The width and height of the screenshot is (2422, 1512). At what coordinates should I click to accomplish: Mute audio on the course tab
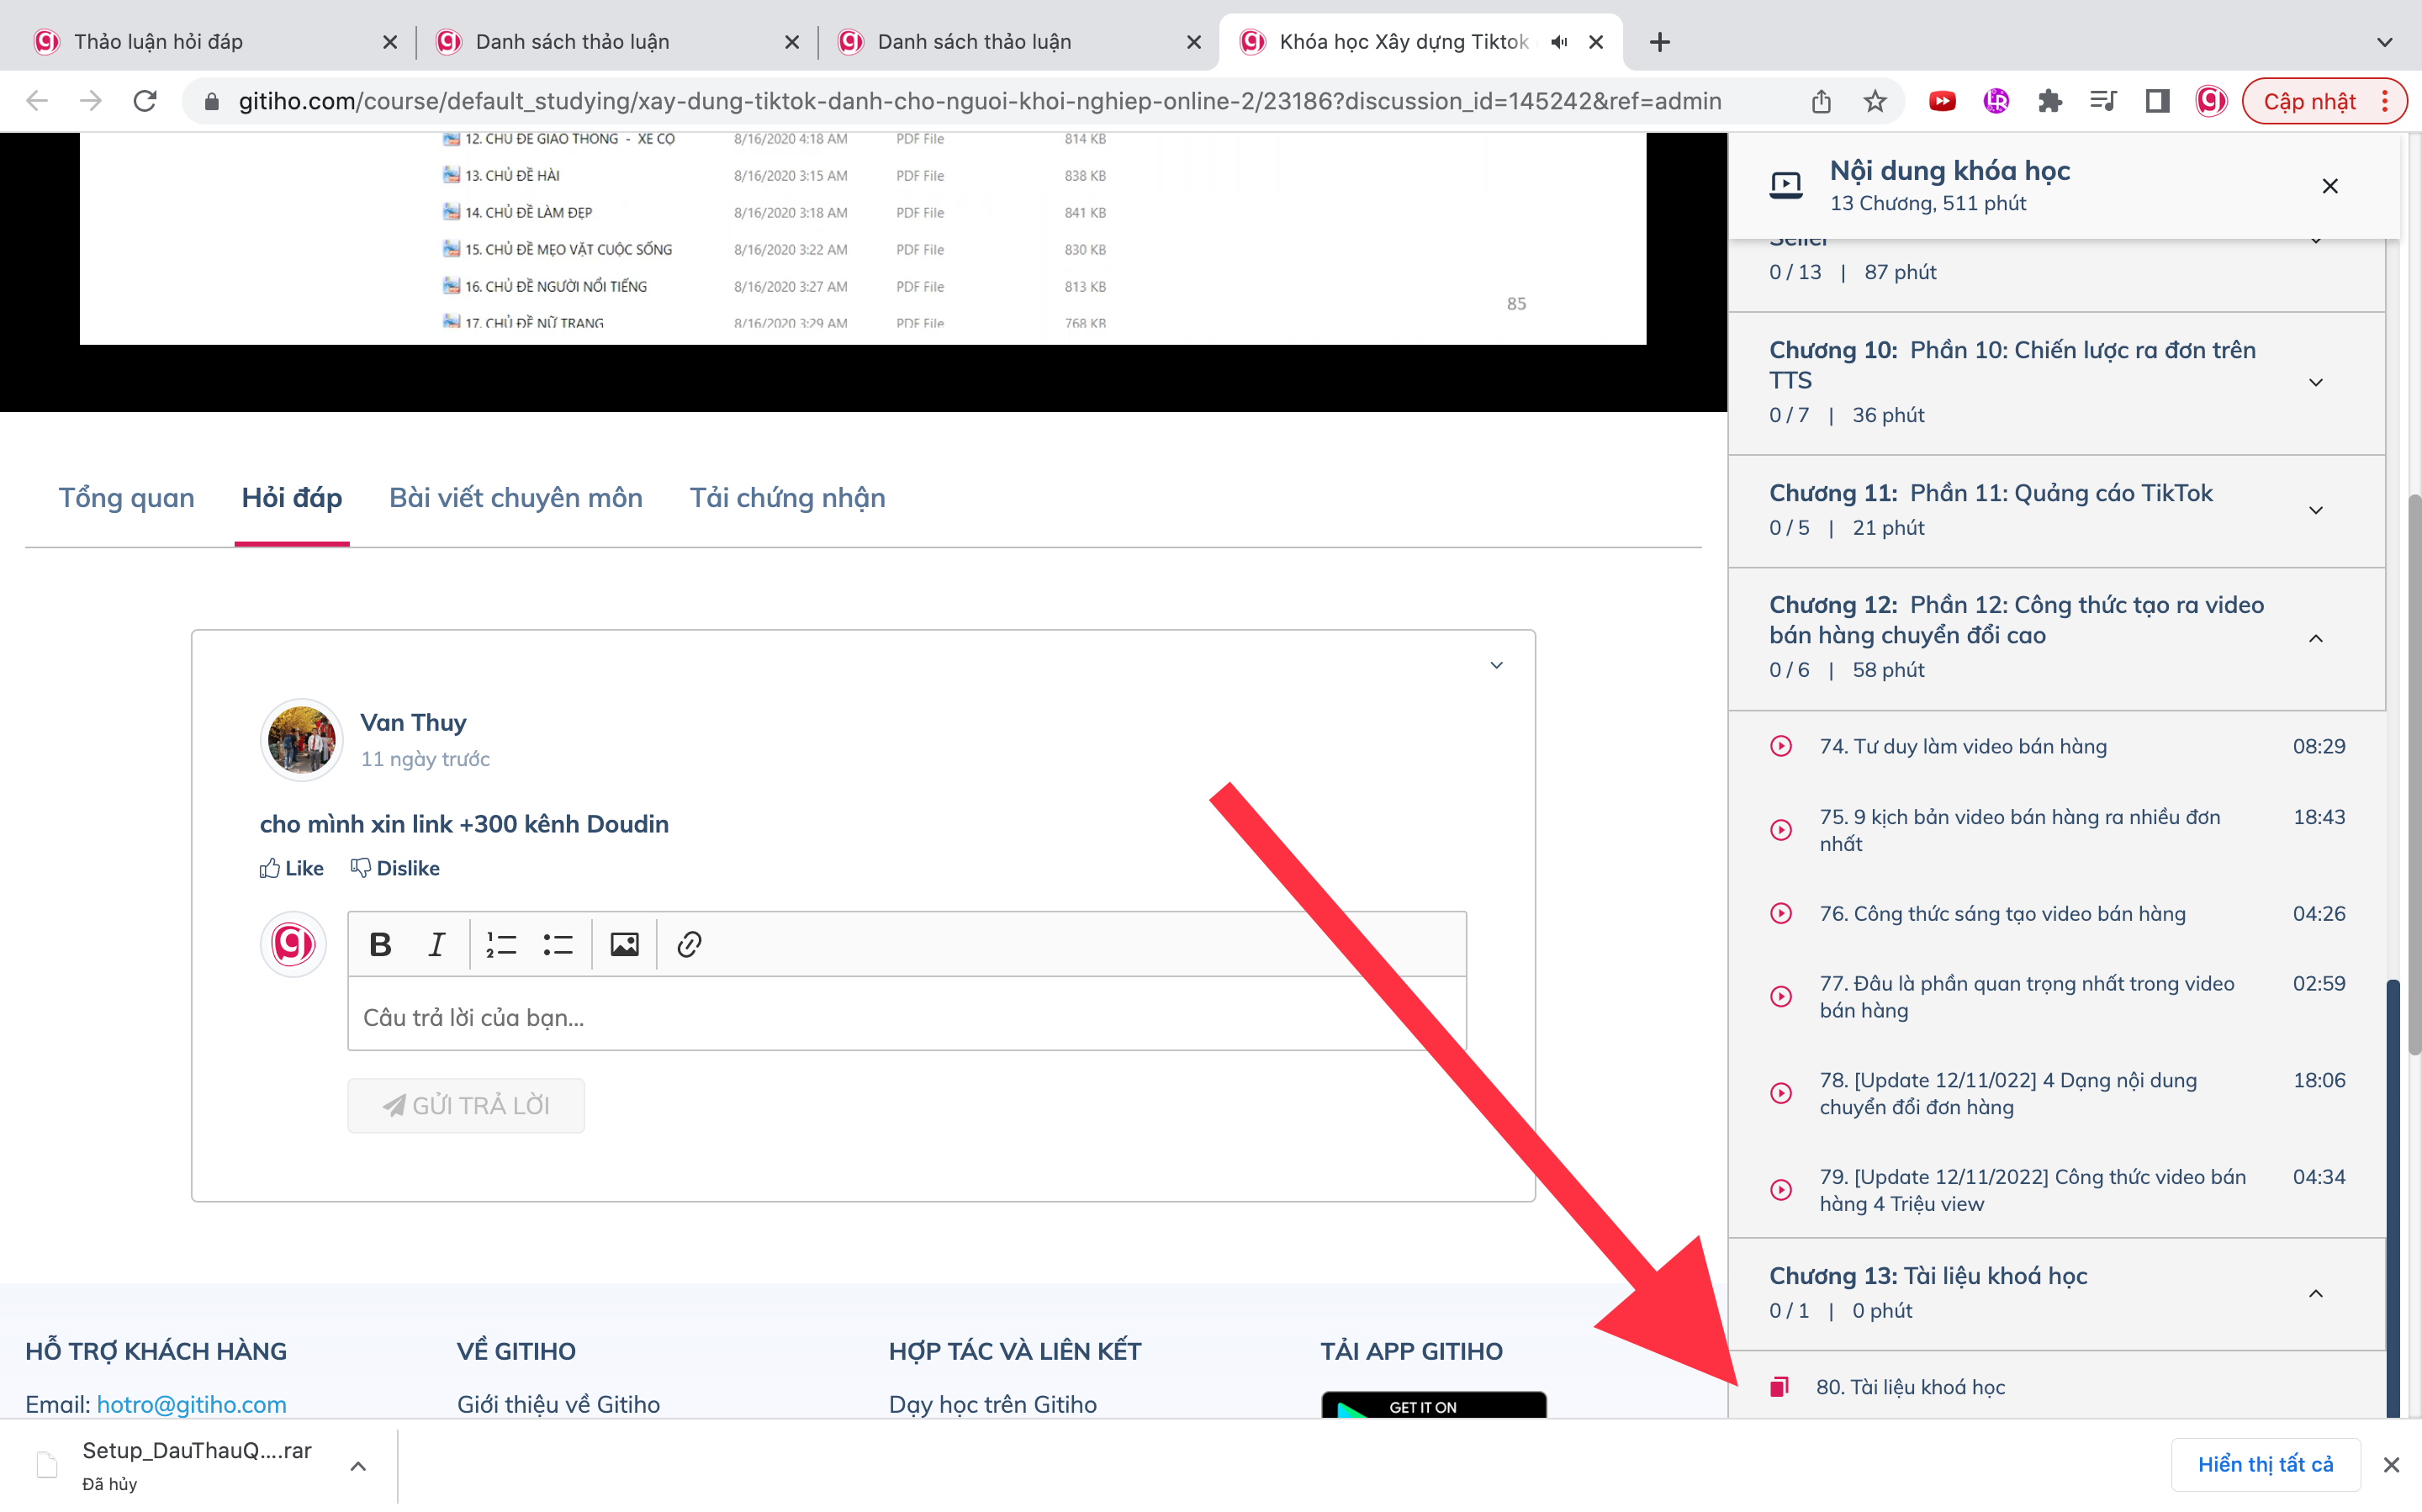1558,42
